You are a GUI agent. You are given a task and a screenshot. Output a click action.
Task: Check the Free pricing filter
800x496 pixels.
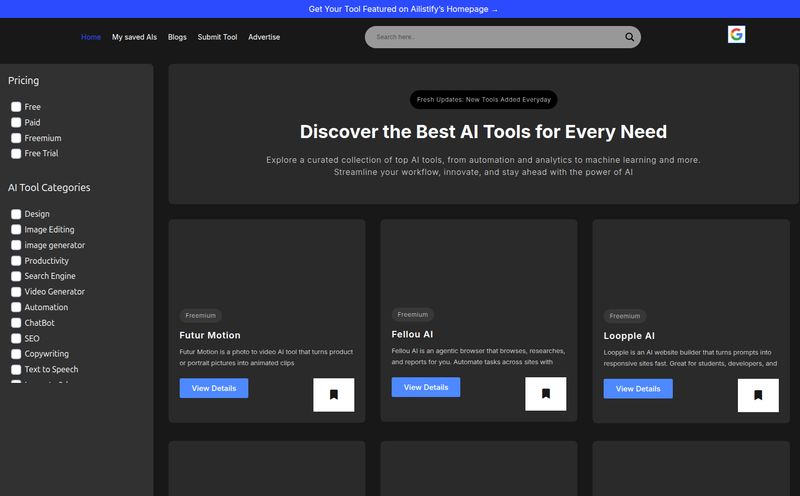pyautogui.click(x=16, y=107)
